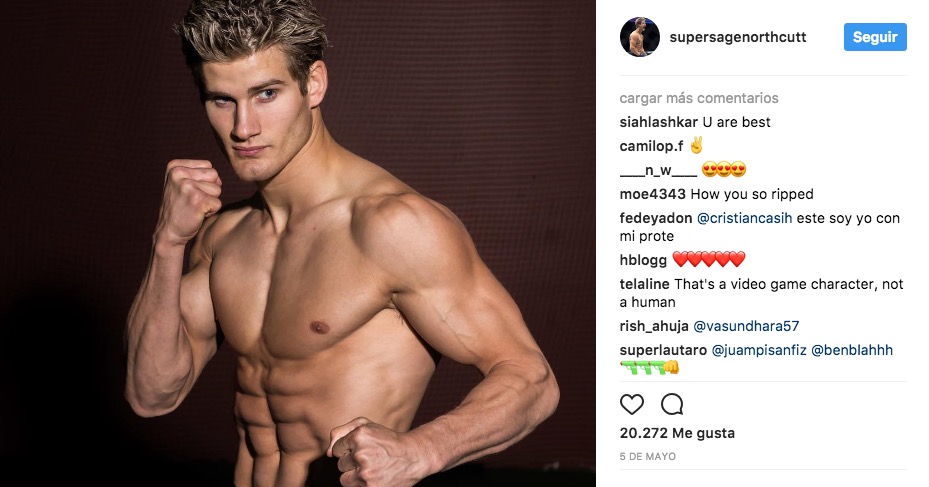View the 20.272 Me gusta likes list

[x=677, y=433]
